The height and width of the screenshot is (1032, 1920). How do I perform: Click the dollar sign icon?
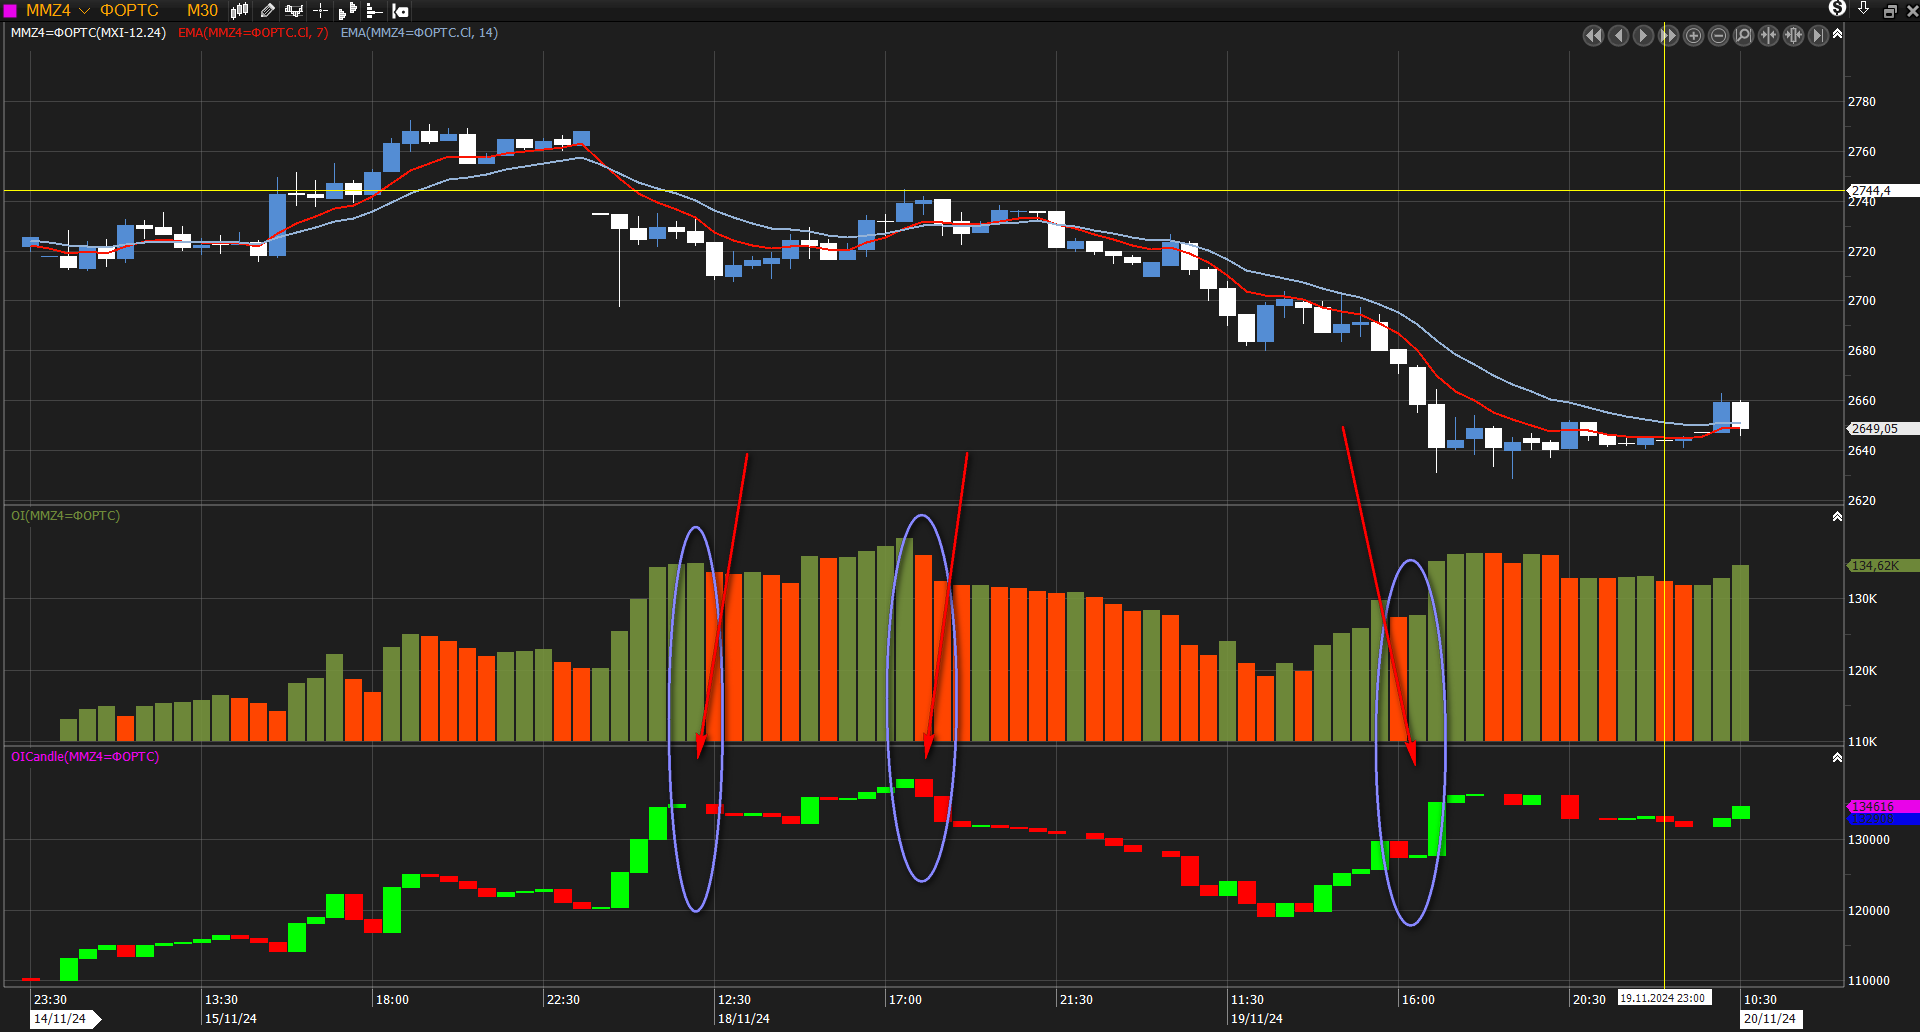pyautogui.click(x=1837, y=9)
